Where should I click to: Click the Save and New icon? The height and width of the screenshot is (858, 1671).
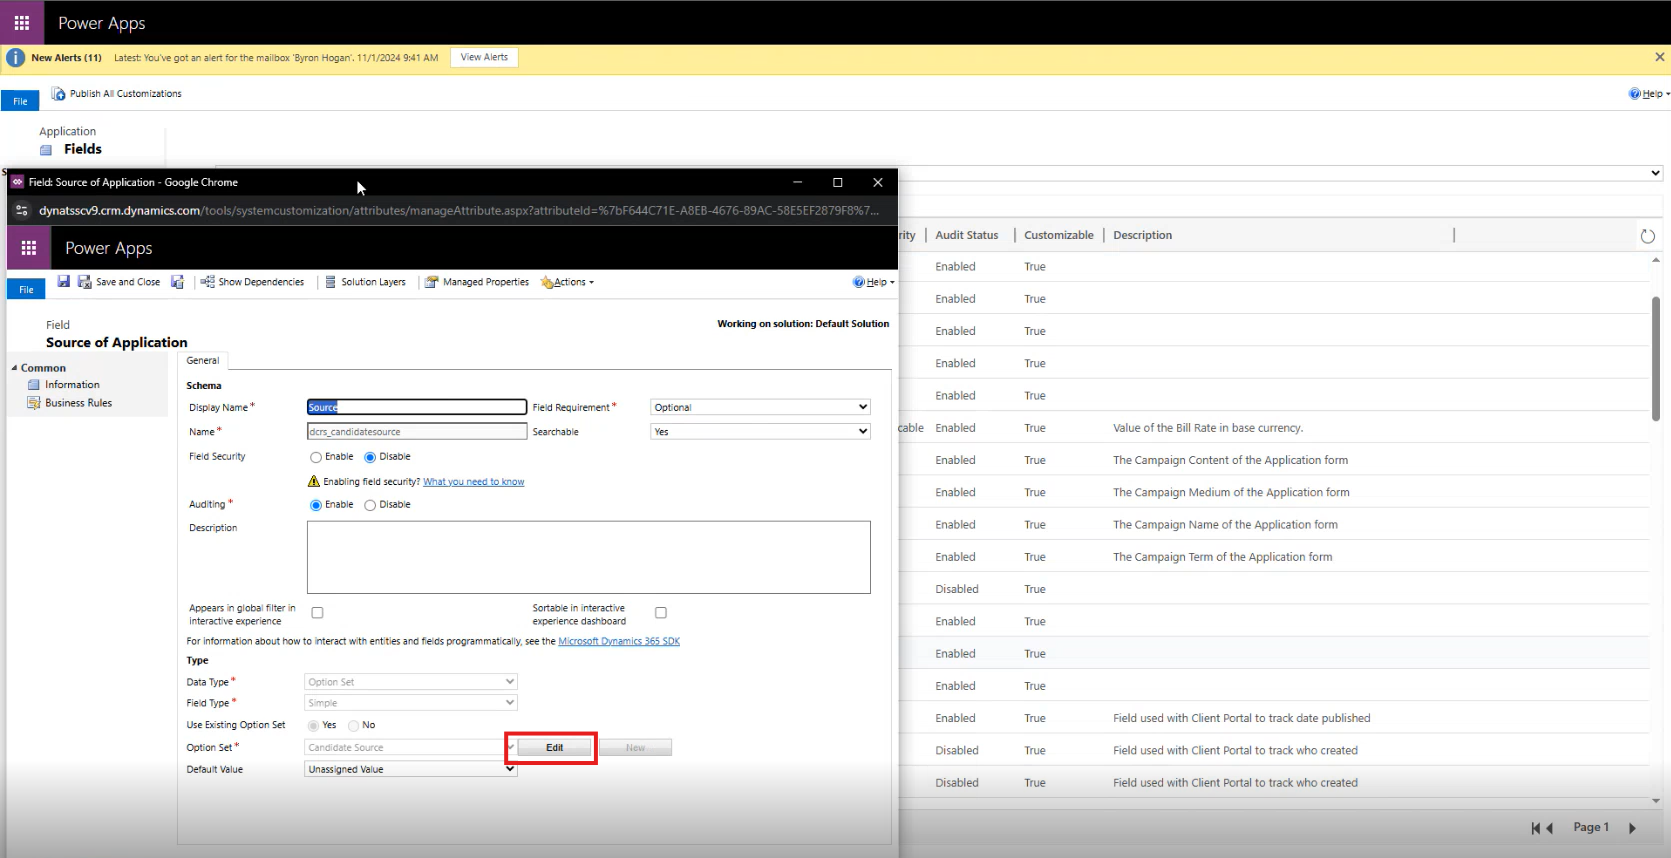point(177,282)
